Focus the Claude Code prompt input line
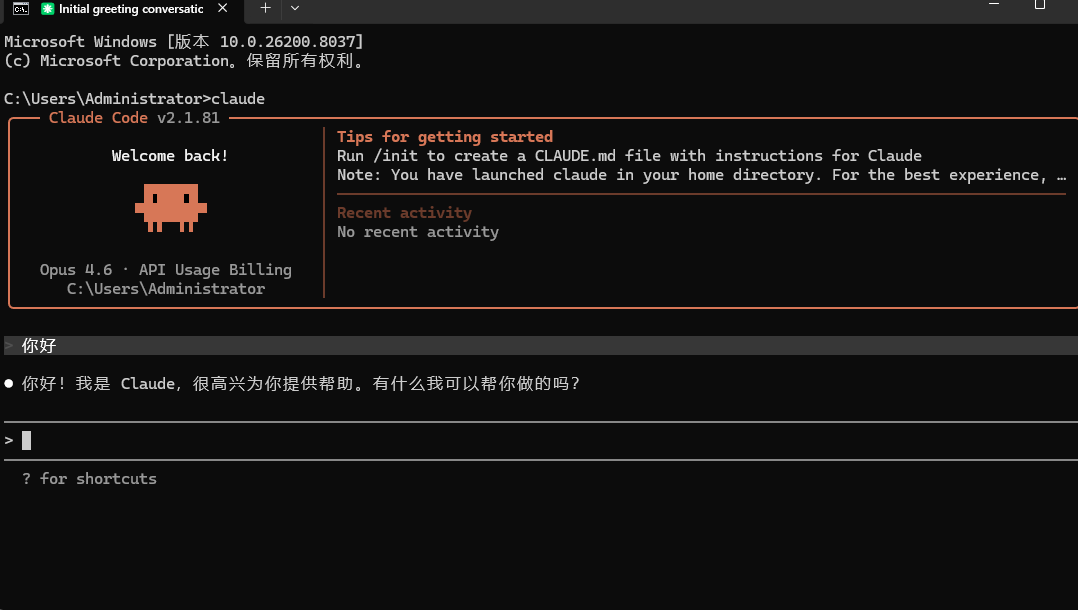The height and width of the screenshot is (616, 1078). click(x=541, y=440)
